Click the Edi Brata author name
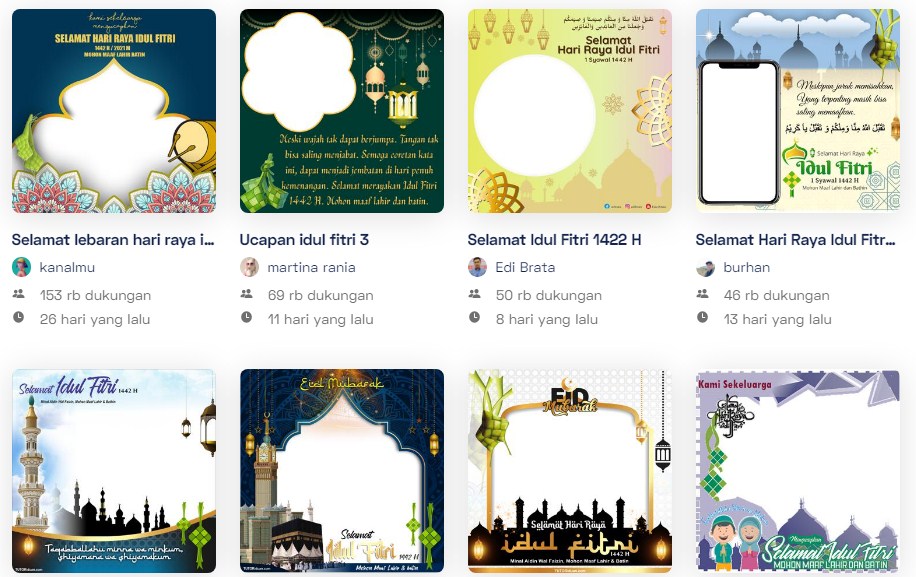 click(x=525, y=267)
